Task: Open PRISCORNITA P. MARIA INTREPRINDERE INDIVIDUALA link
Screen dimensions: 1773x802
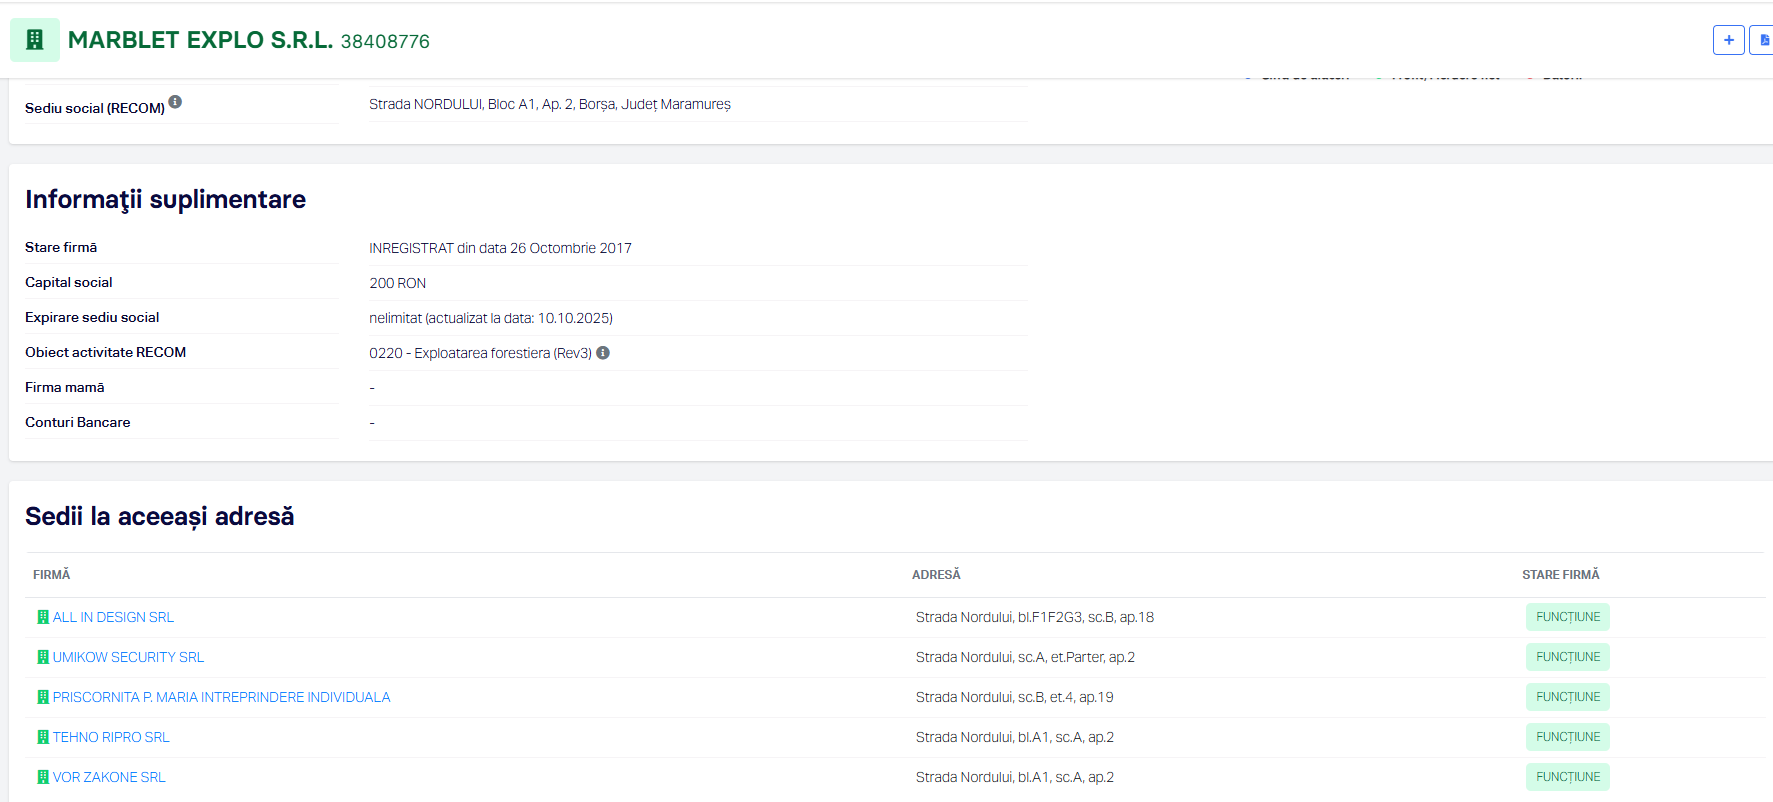Action: pos(221,697)
